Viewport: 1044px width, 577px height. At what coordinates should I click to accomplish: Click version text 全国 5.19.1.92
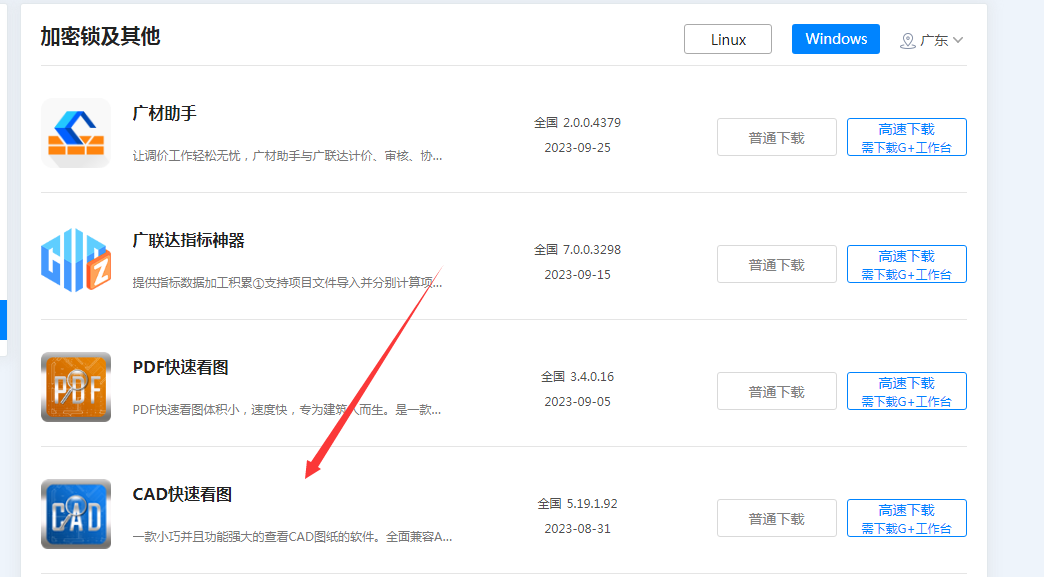[577, 504]
